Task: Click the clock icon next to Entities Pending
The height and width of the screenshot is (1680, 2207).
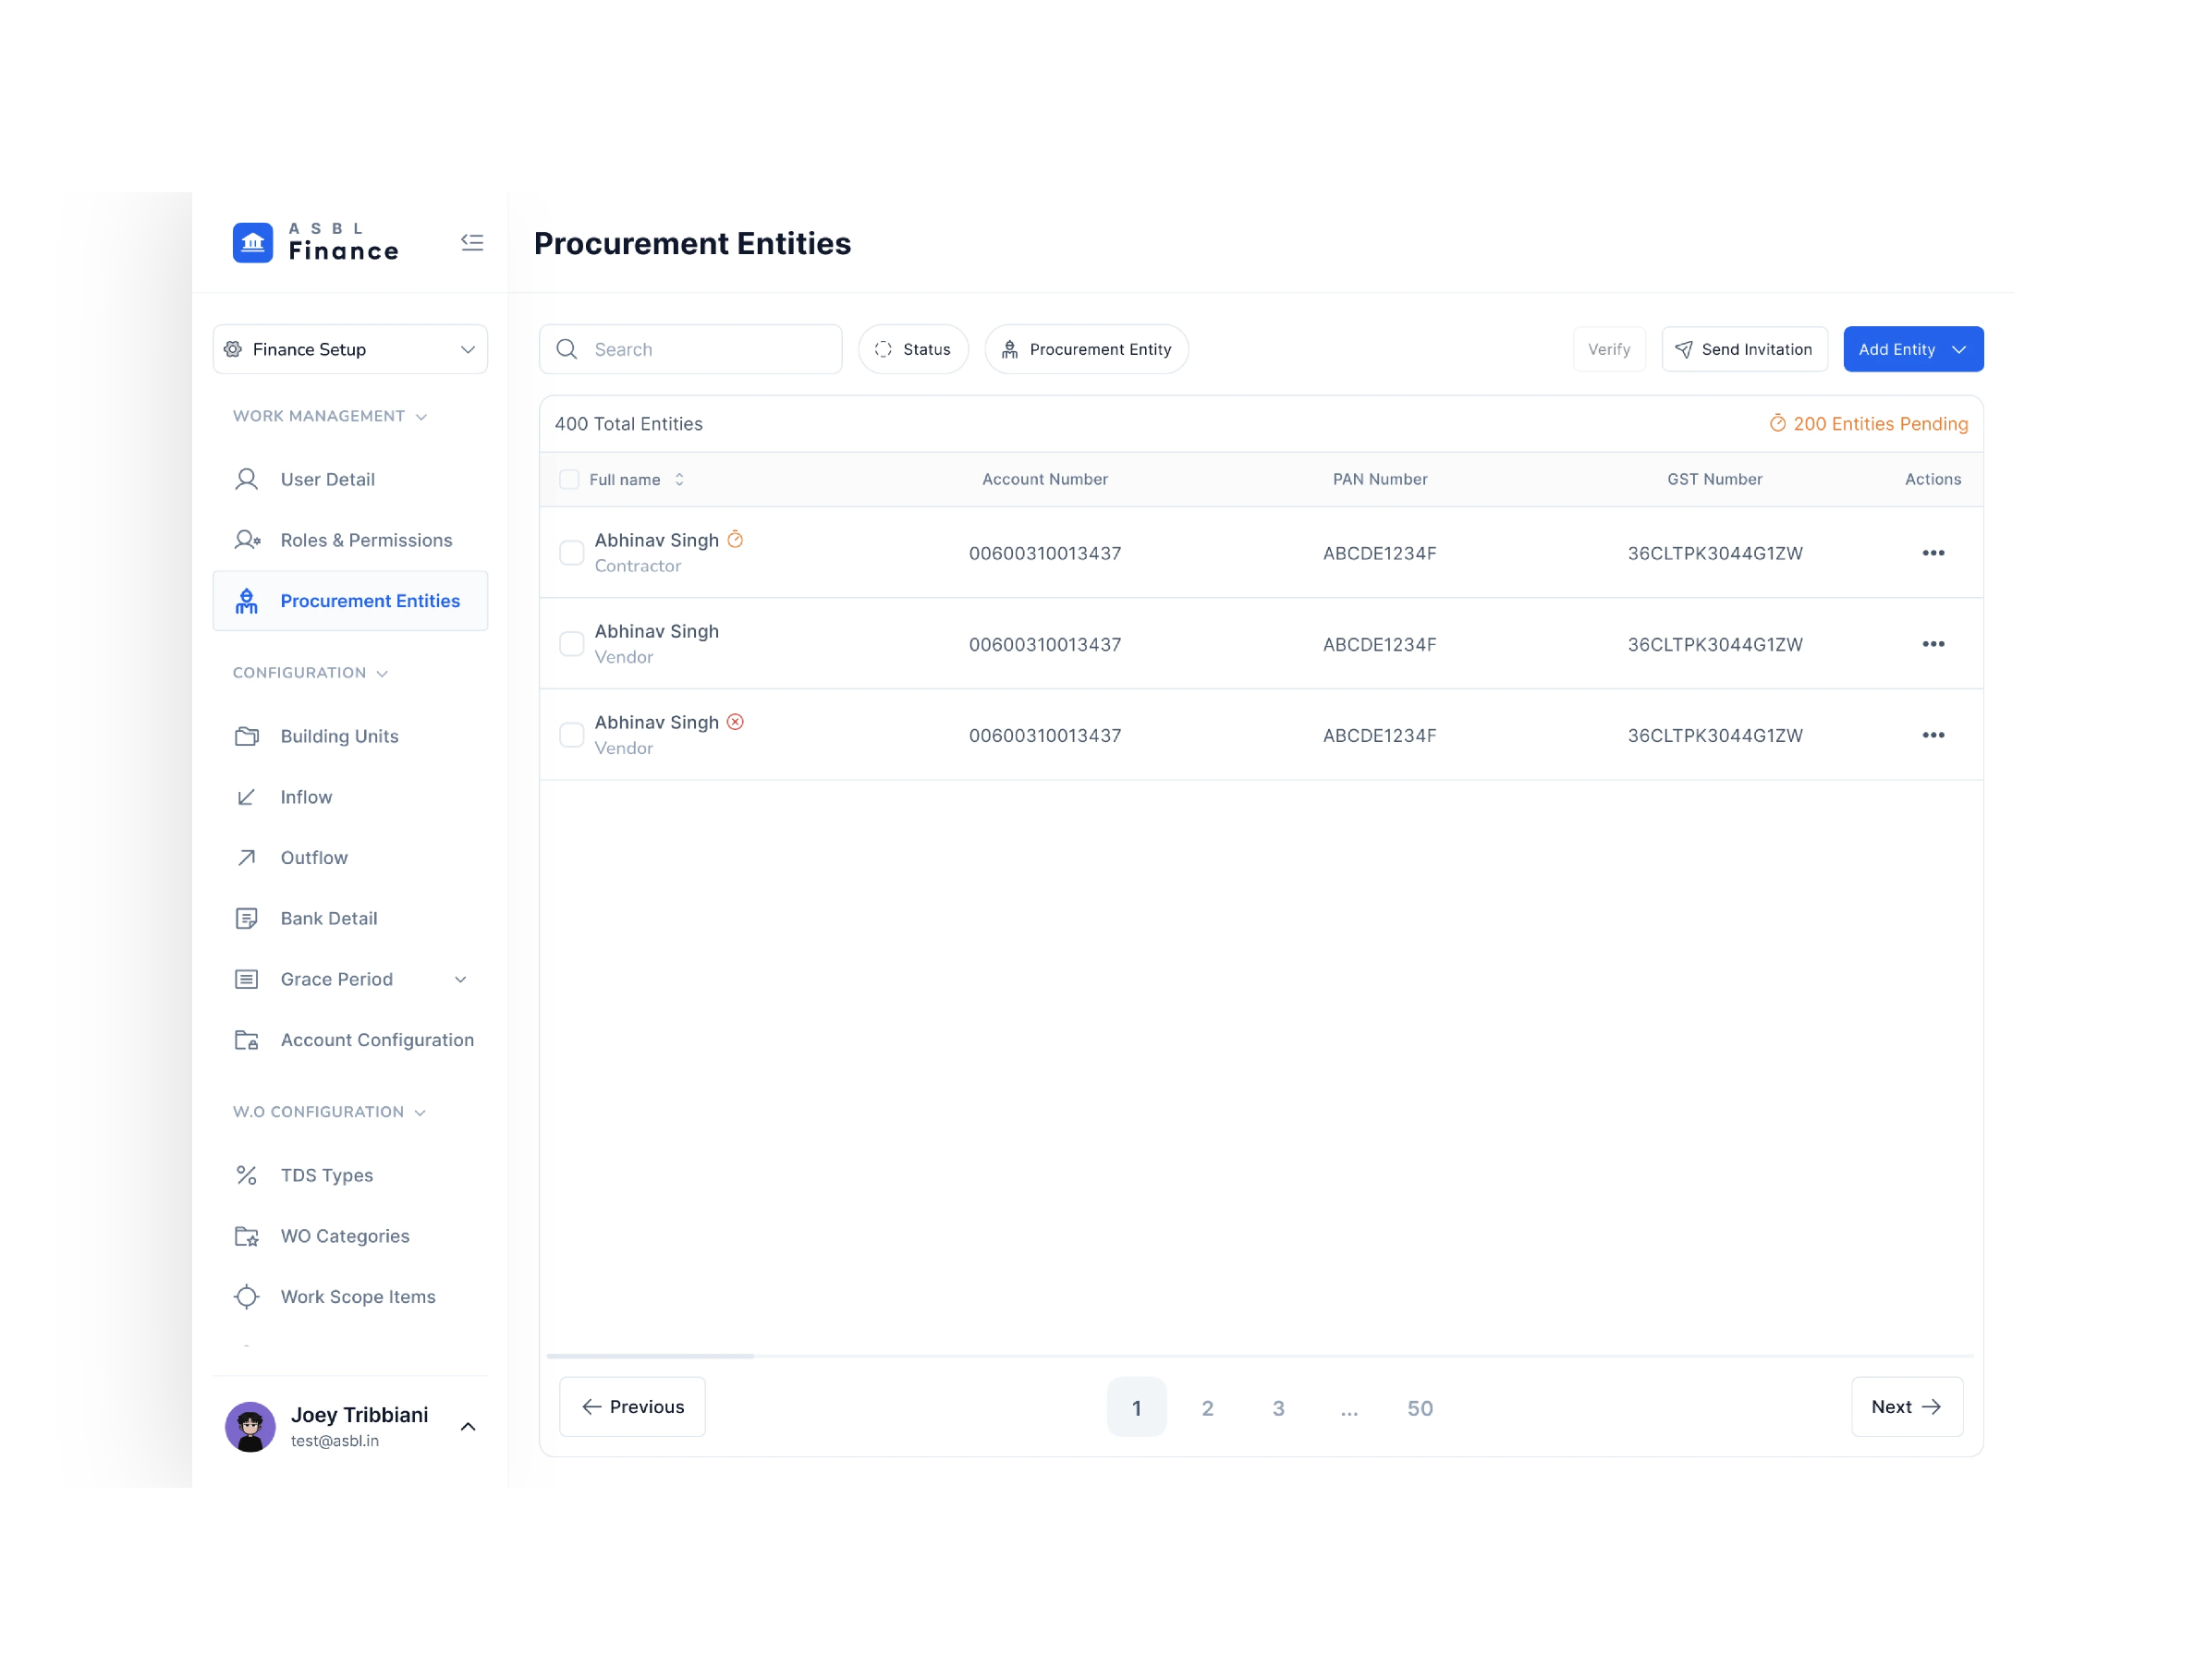Action: point(1777,423)
